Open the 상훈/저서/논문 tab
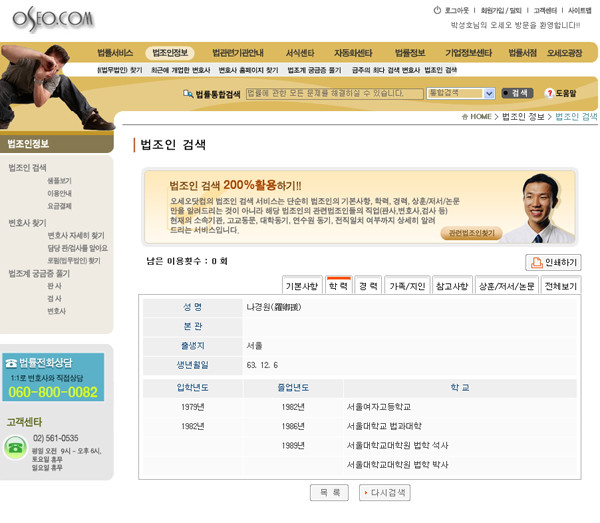Viewport: 600px width, 523px height. point(506,286)
